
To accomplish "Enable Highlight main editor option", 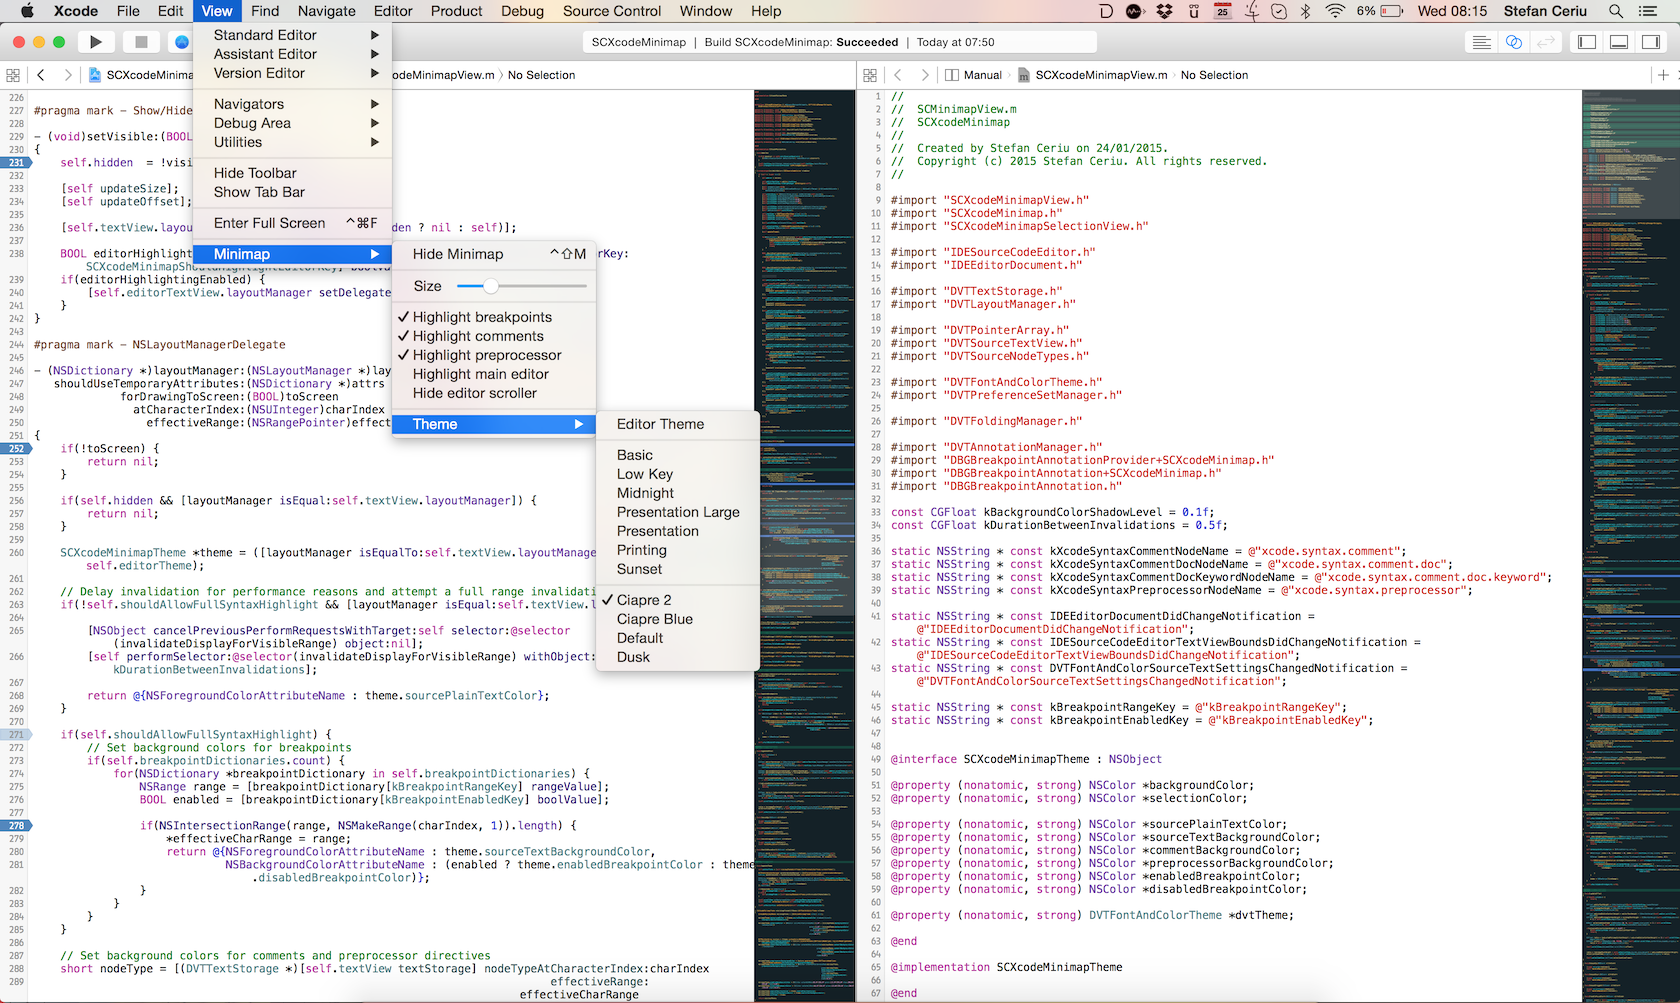I will coord(480,374).
